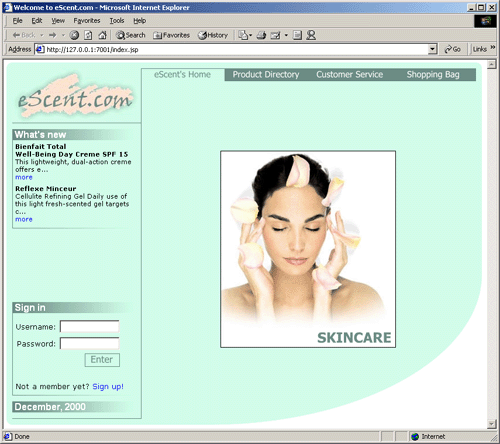Click into the Username field
Screen dimensions: 500x444
(89, 326)
